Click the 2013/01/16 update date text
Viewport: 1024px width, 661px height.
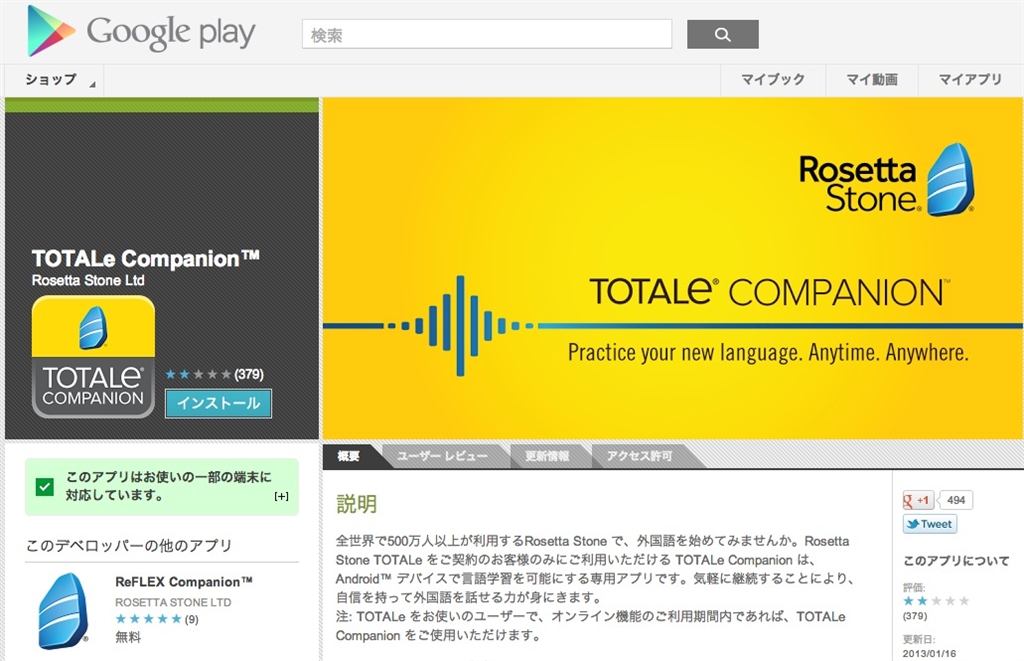pyautogui.click(x=929, y=653)
